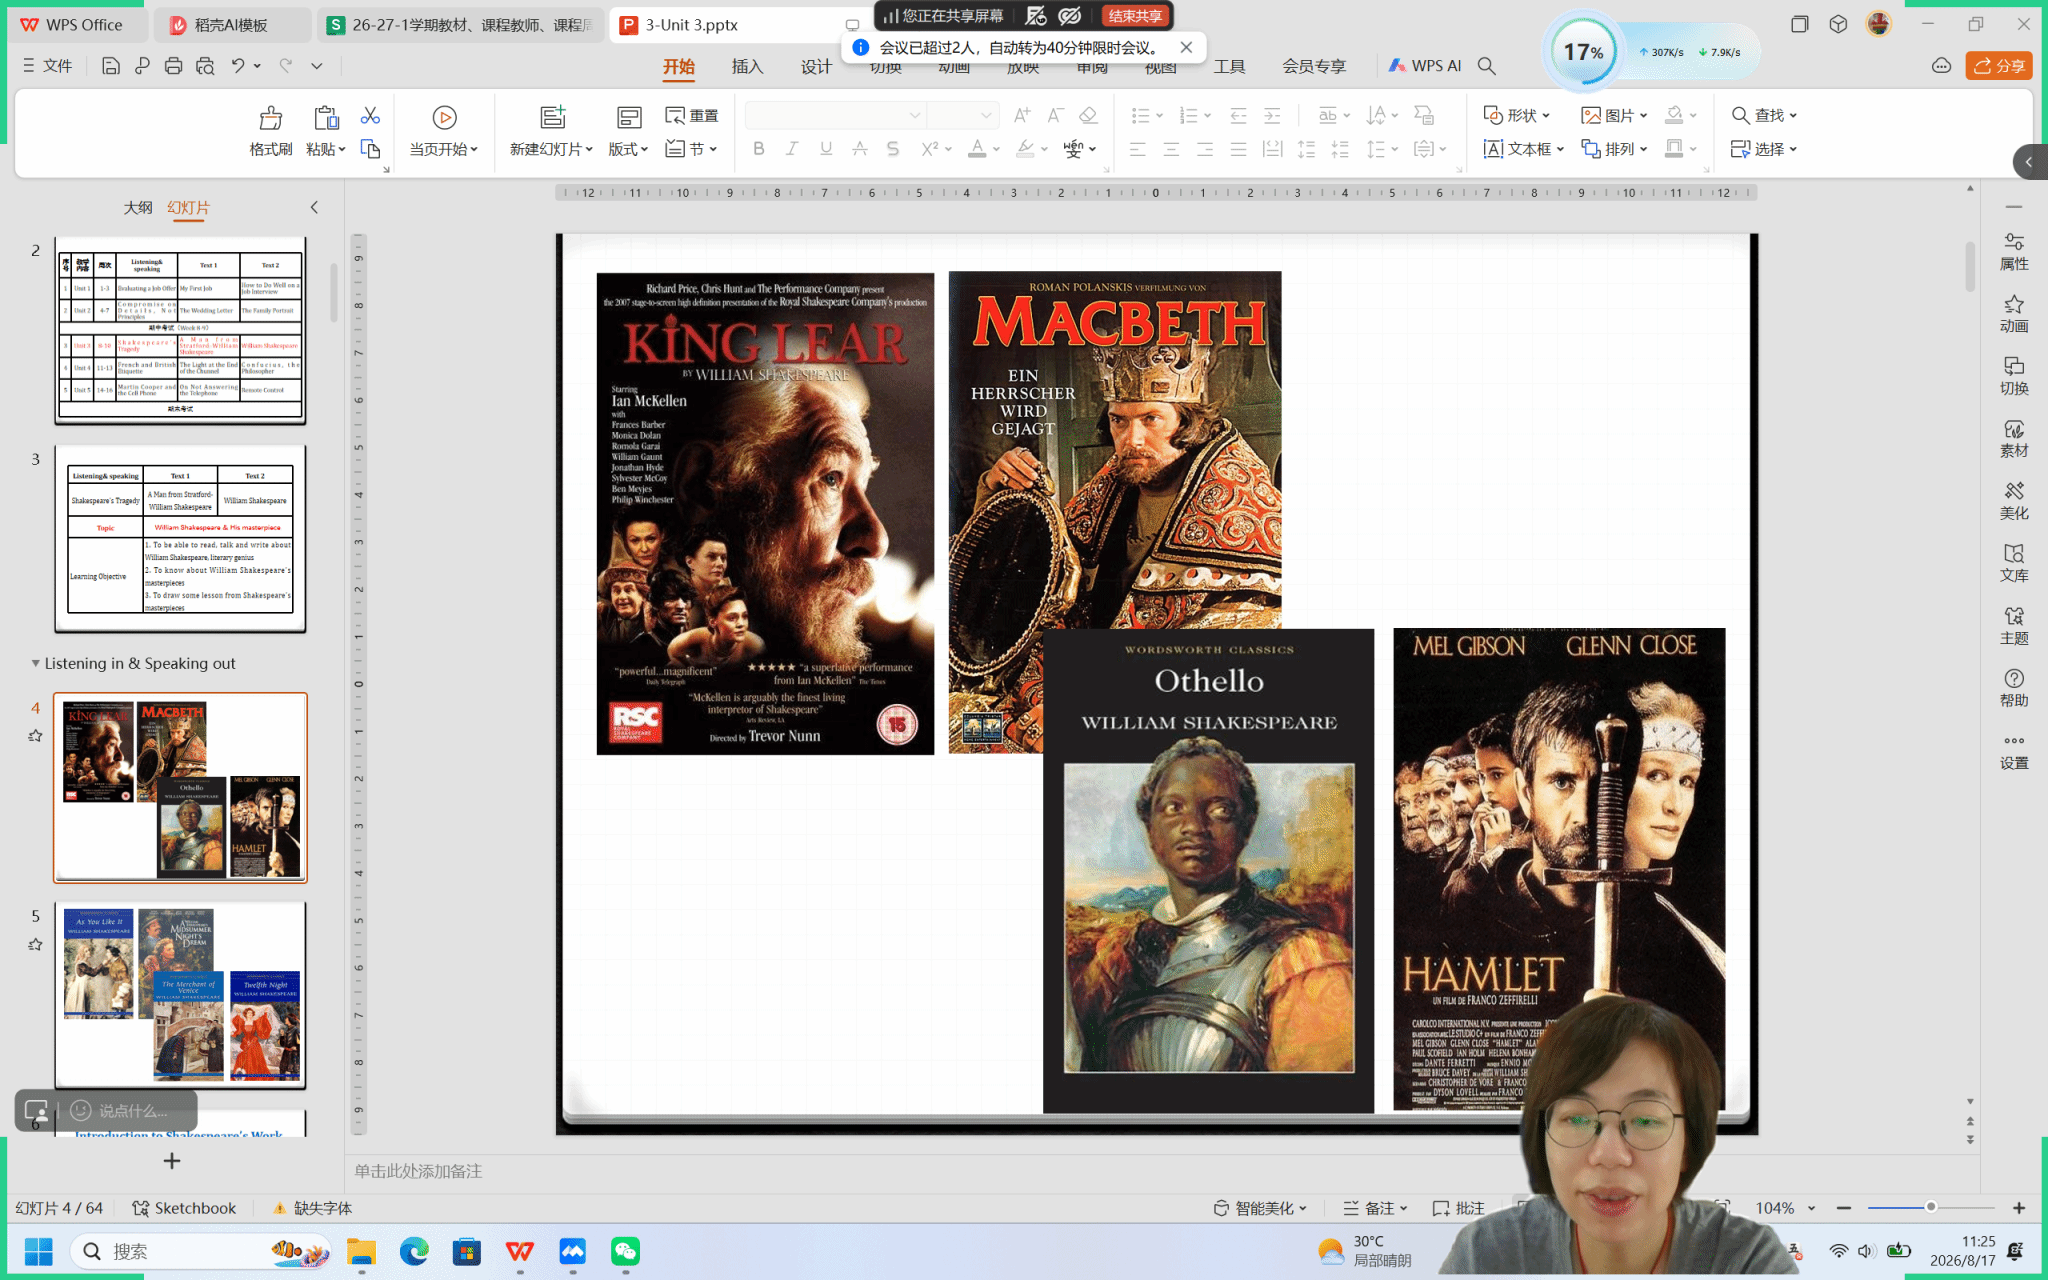Click the 分享 share button
The height and width of the screenshot is (1280, 2048).
(1999, 66)
